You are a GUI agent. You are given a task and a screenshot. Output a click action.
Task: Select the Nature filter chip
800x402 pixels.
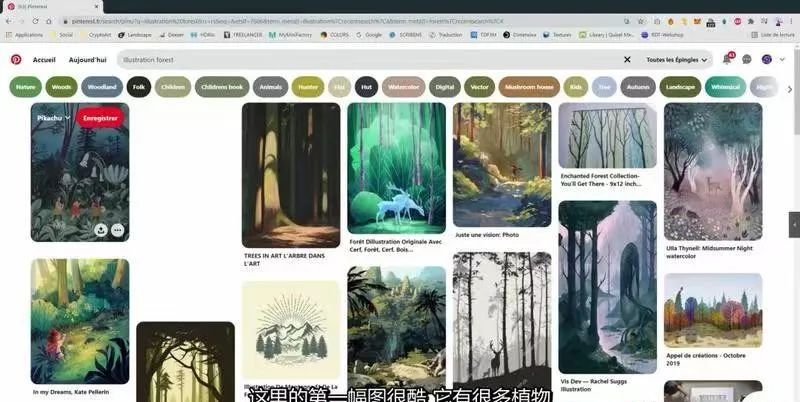26,87
